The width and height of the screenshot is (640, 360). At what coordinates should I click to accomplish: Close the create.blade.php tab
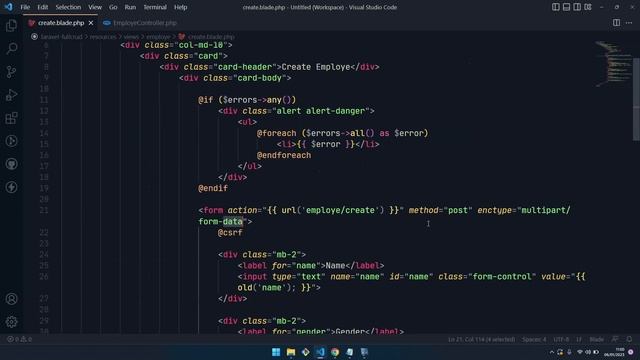[x=91, y=23]
